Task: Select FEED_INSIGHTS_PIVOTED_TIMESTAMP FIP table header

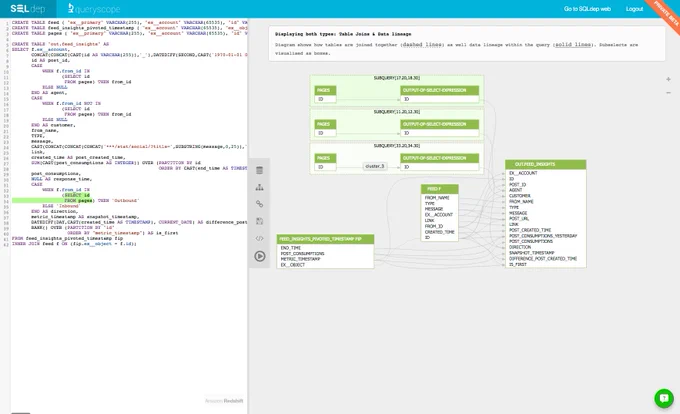Action: [325, 239]
